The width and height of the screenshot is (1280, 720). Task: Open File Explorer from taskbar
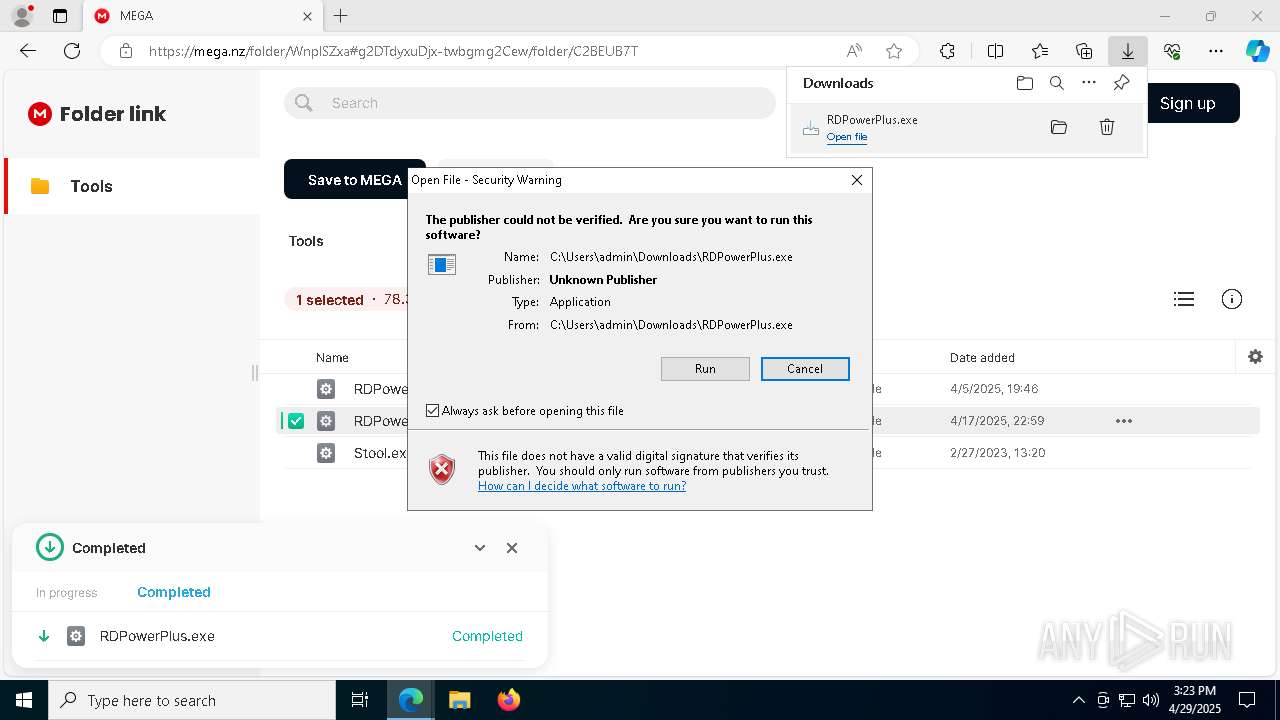459,700
